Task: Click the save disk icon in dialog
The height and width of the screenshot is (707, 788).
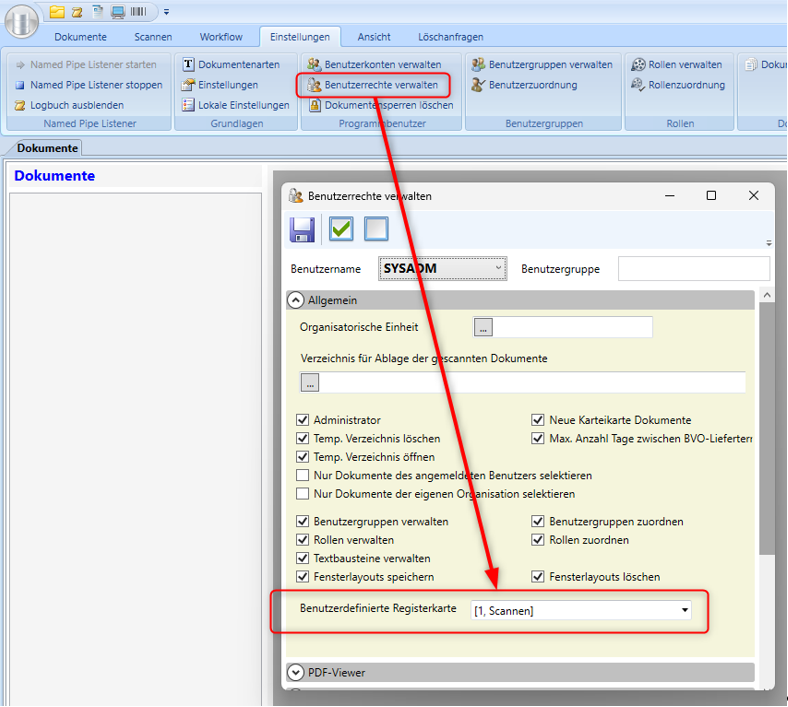Action: (x=302, y=229)
